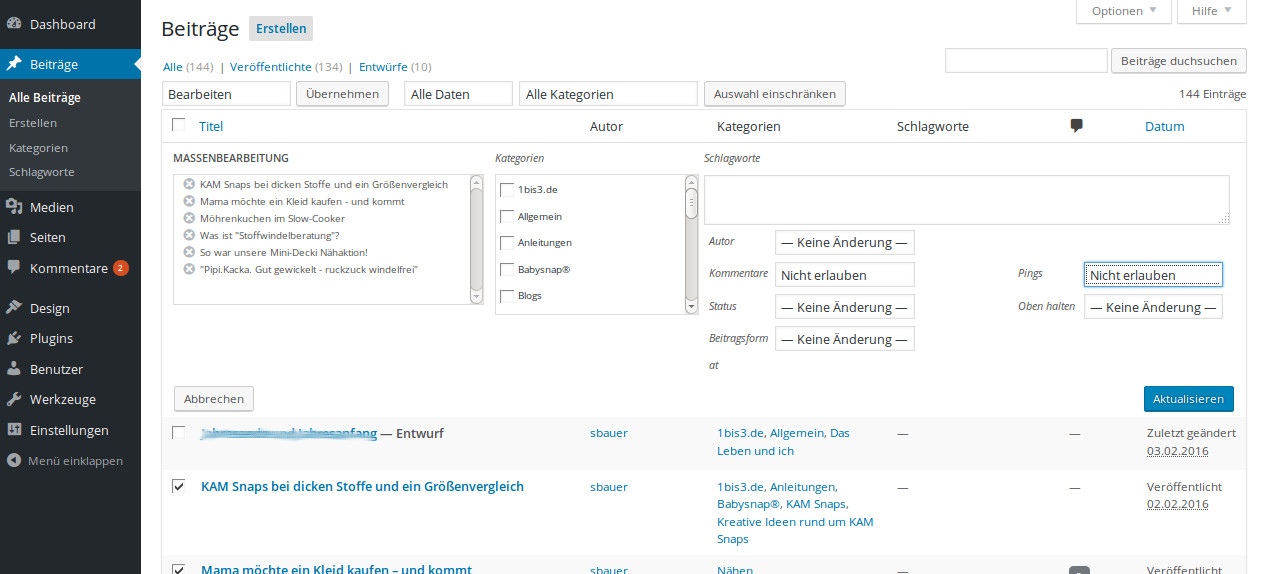This screenshot has width=1263, height=574.
Task: Filter posts by Entwürfe link
Action: tap(383, 67)
